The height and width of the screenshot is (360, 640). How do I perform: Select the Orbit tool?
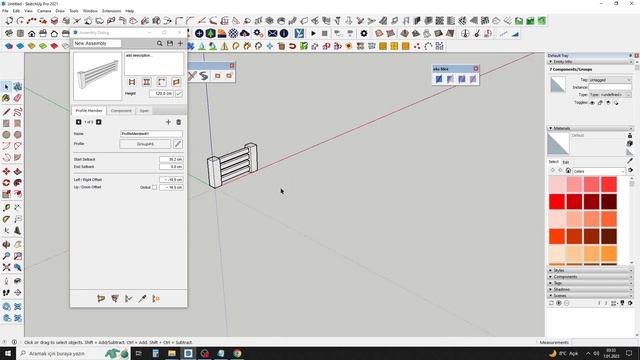[6, 244]
